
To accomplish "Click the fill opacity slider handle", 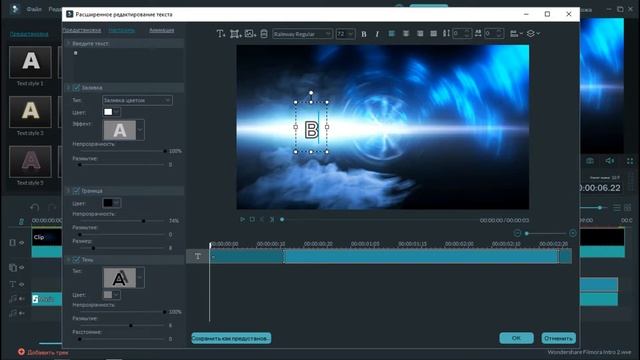I will coord(165,151).
